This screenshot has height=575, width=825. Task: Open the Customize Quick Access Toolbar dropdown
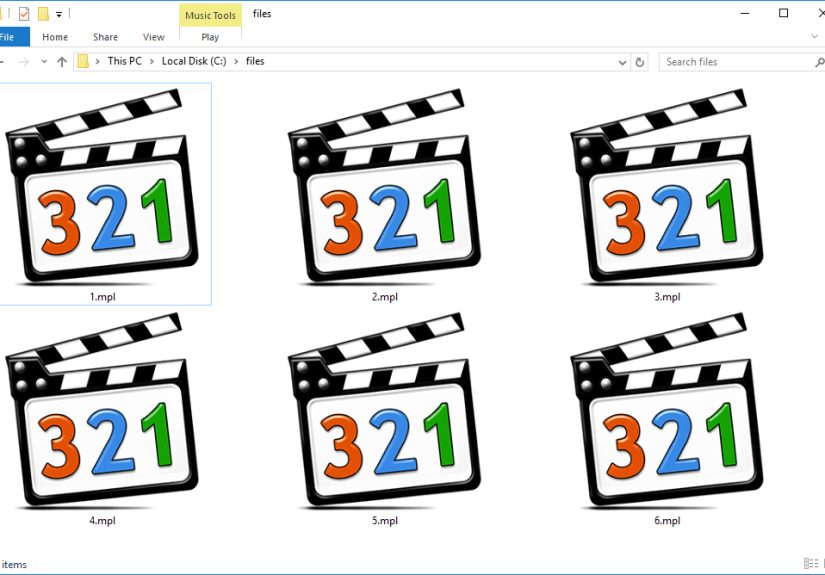pos(59,15)
